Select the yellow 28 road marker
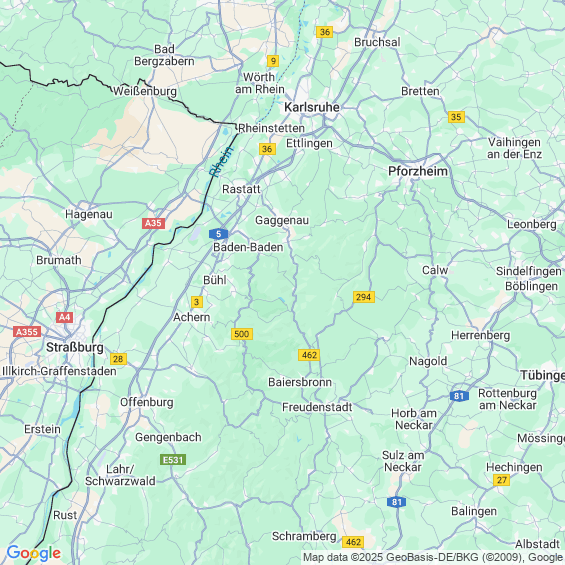 pyautogui.click(x=118, y=359)
